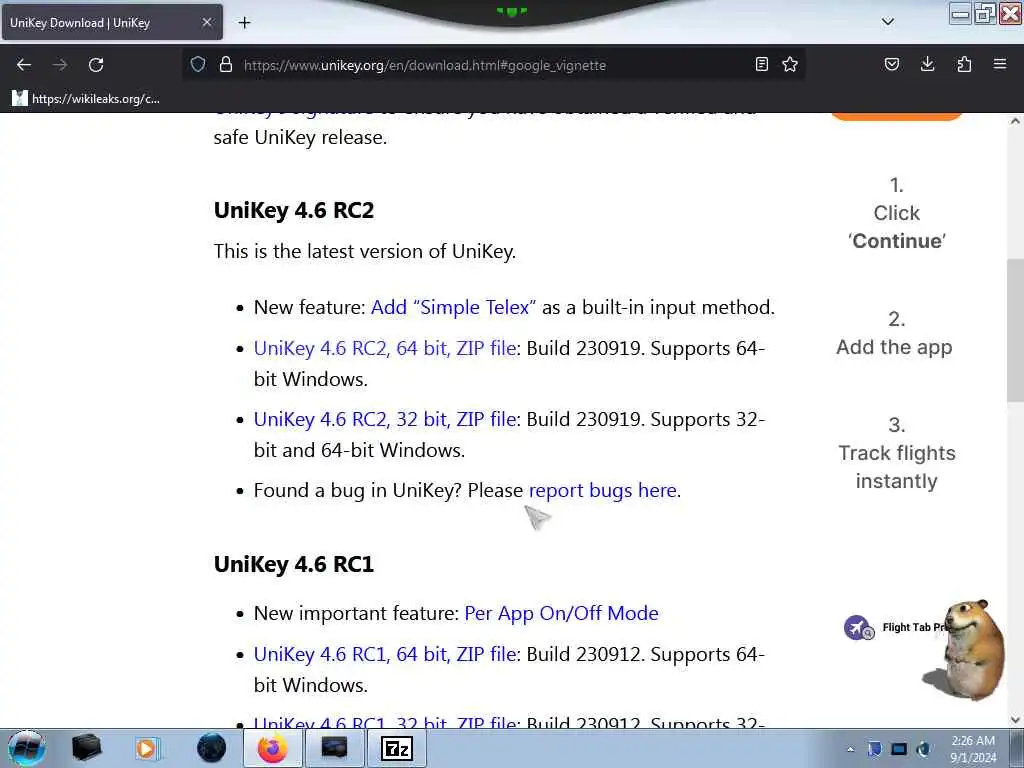Click the scrollbar down arrow
The width and height of the screenshot is (1024, 768).
tap(1015, 720)
